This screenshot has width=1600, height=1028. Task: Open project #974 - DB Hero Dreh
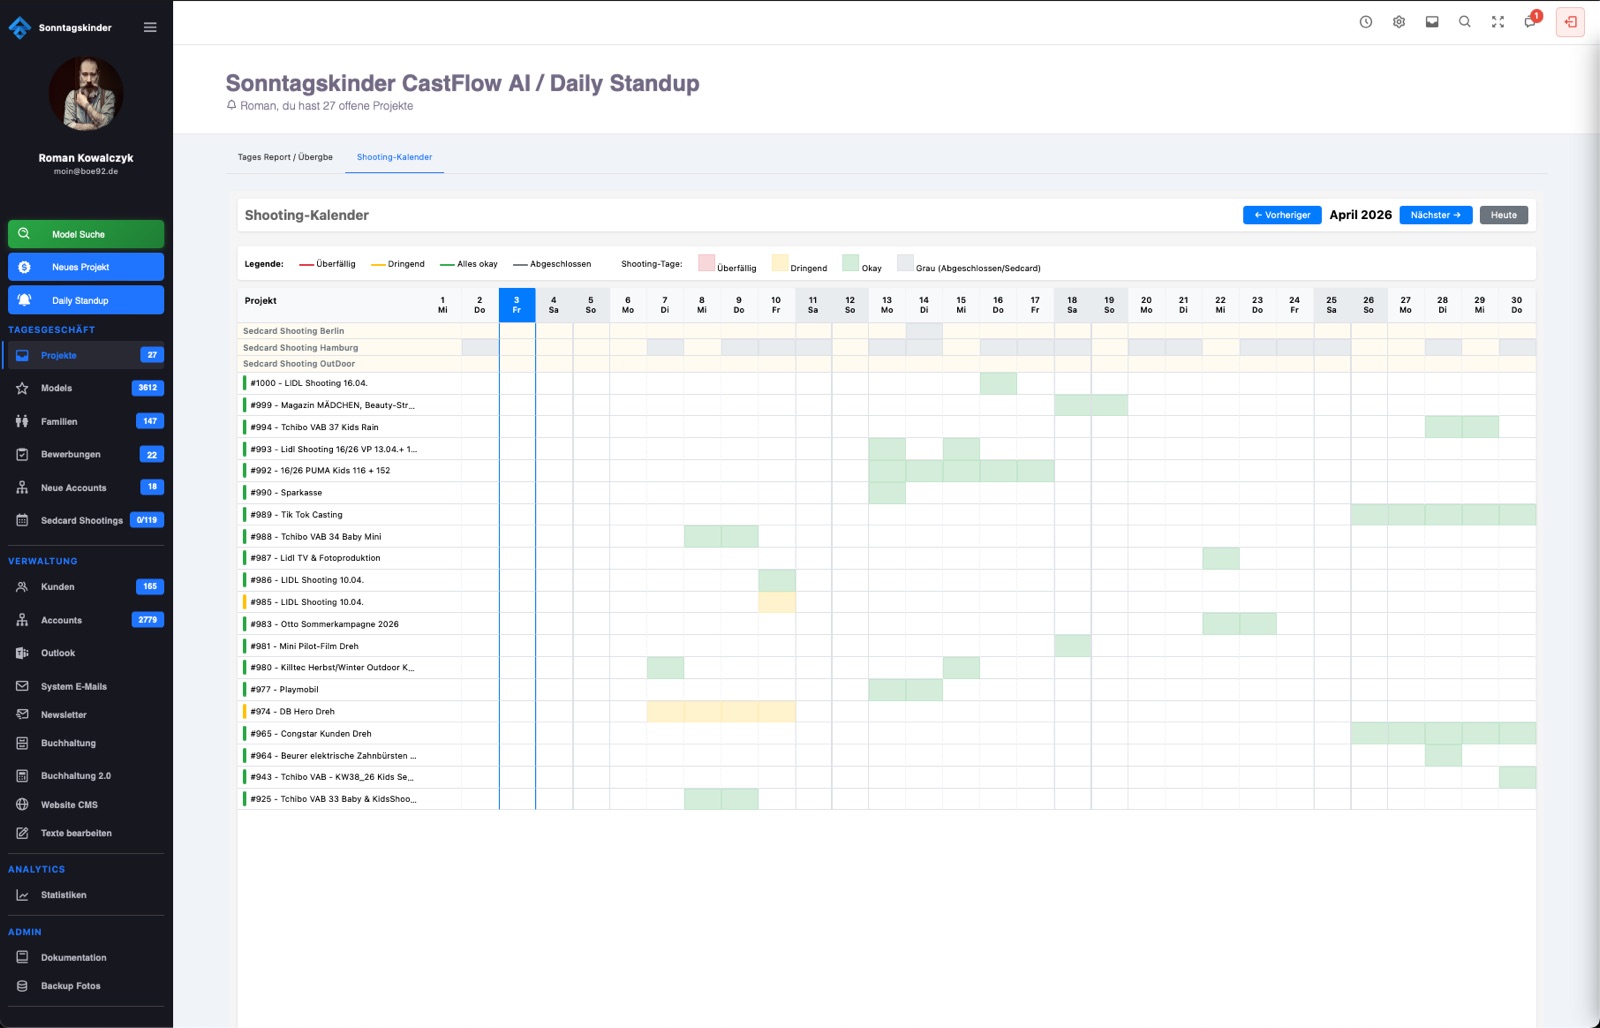click(x=292, y=711)
